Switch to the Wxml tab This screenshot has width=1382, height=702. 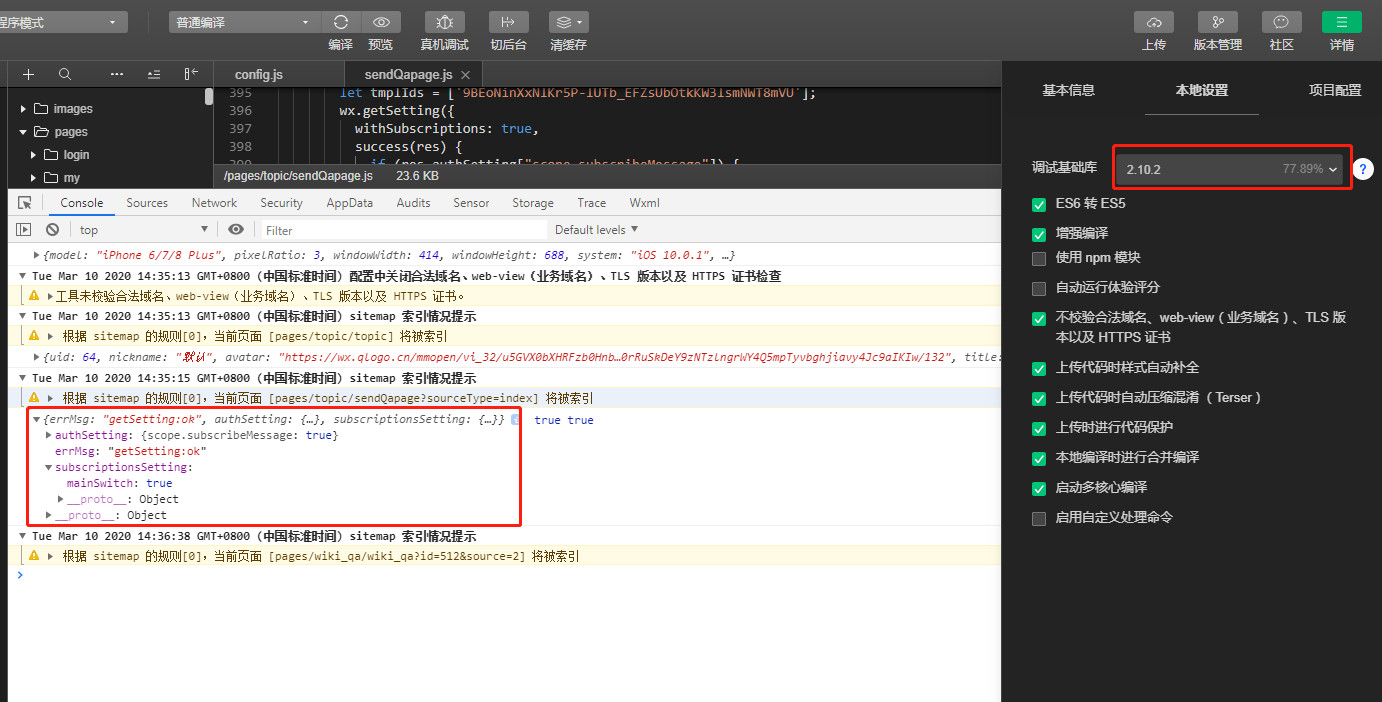(644, 203)
